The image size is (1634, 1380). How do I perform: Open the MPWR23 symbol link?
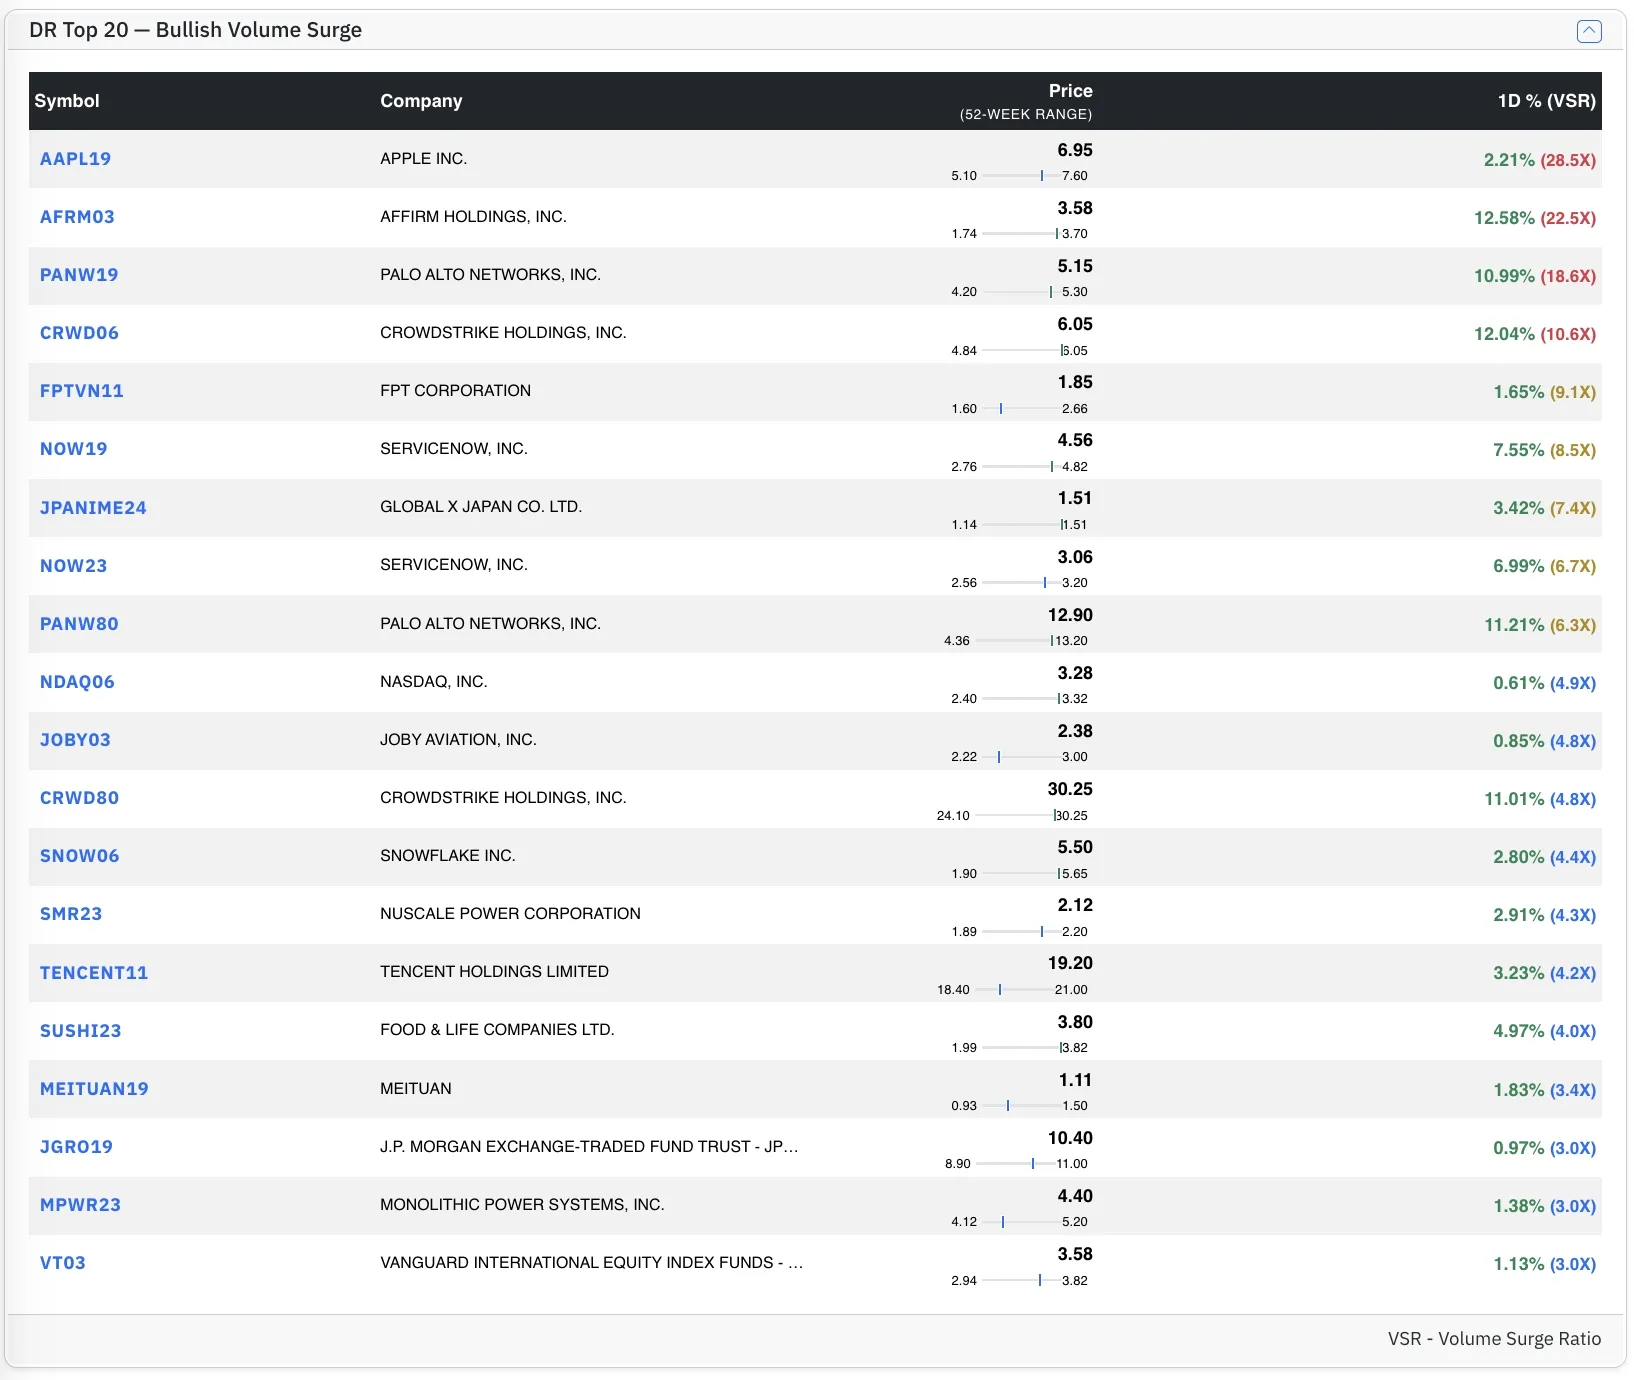point(80,1205)
